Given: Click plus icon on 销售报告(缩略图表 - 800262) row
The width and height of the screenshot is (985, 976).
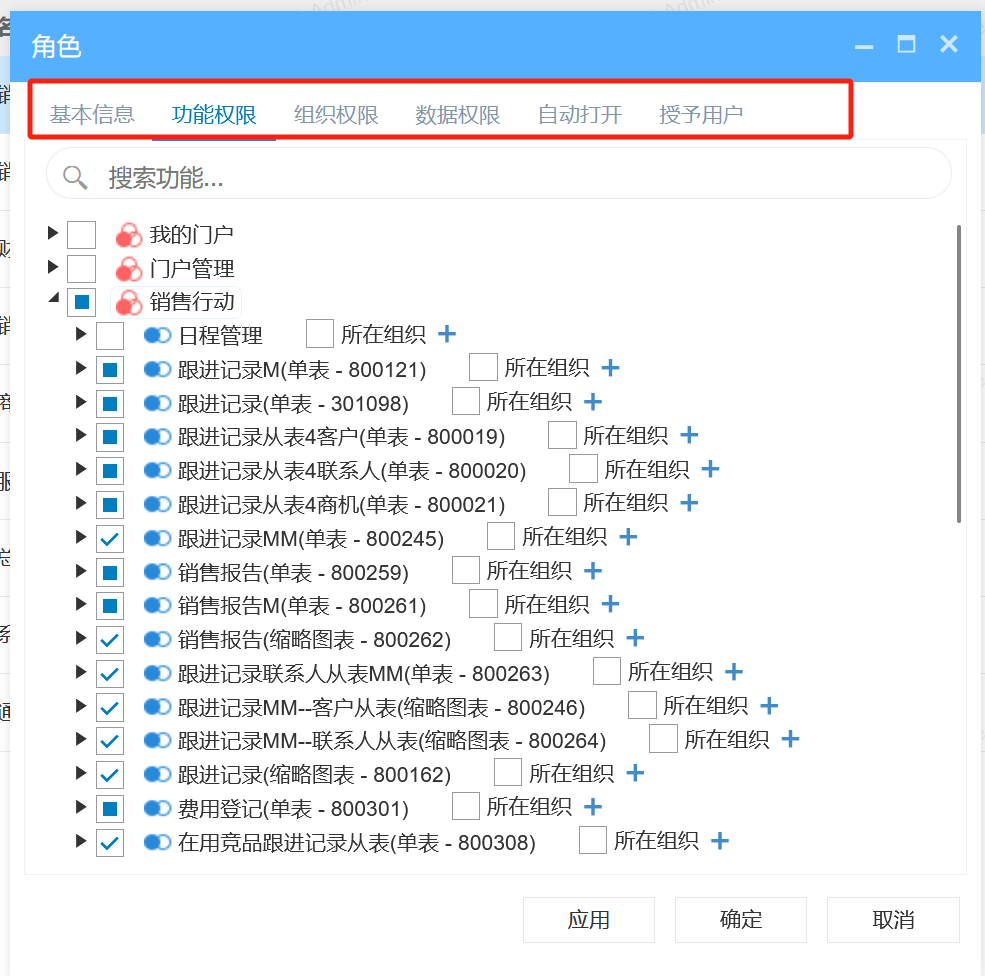Looking at the screenshot, I should coord(635,638).
